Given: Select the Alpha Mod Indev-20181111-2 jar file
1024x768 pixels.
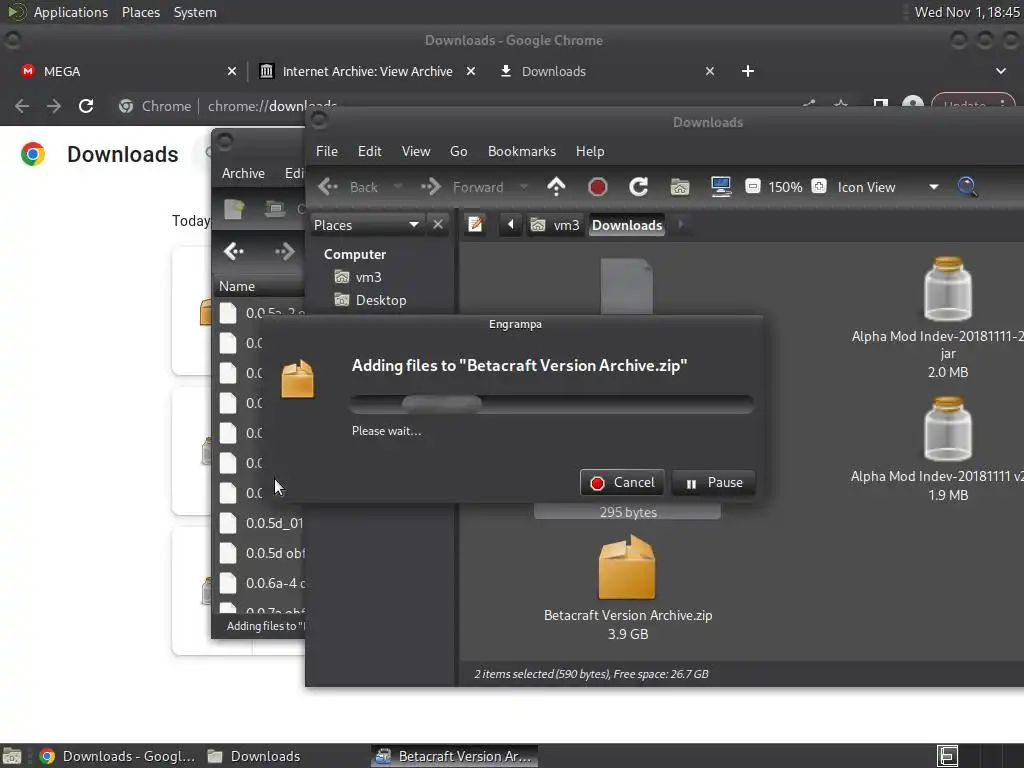Looking at the screenshot, I should click(948, 289).
